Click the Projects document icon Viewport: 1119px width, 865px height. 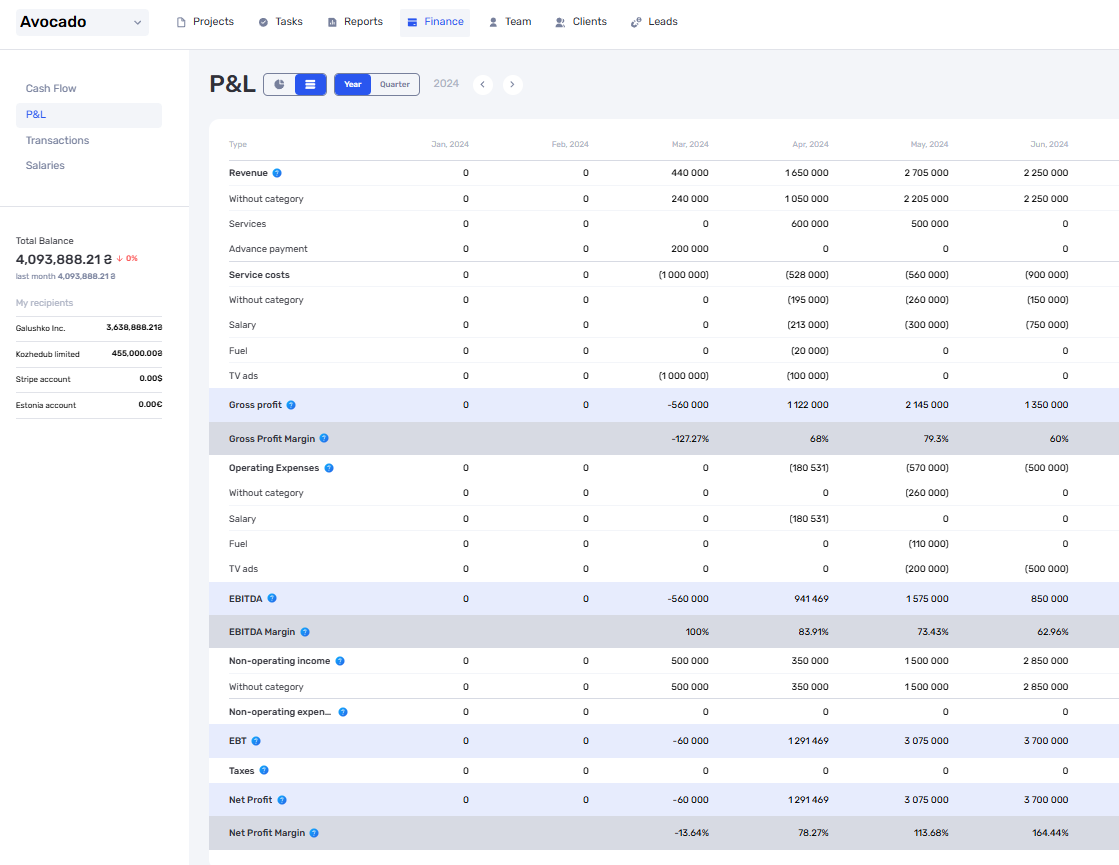coord(181,22)
